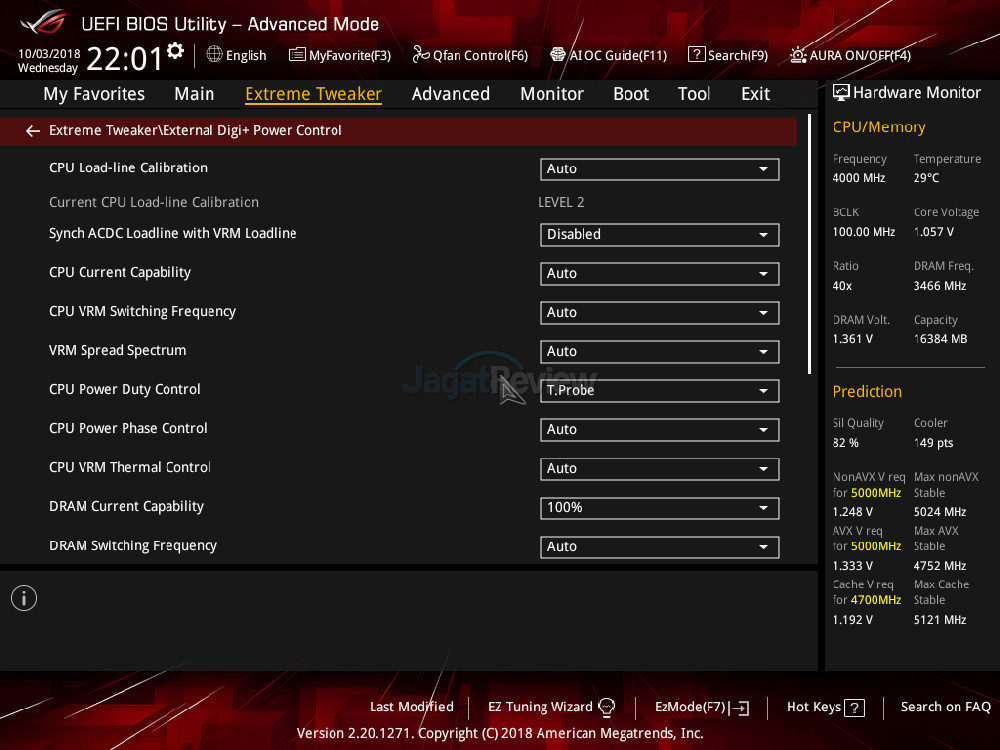The height and width of the screenshot is (750, 1000).
Task: Expand CPU Power Duty Control dropdown
Action: click(x=659, y=391)
